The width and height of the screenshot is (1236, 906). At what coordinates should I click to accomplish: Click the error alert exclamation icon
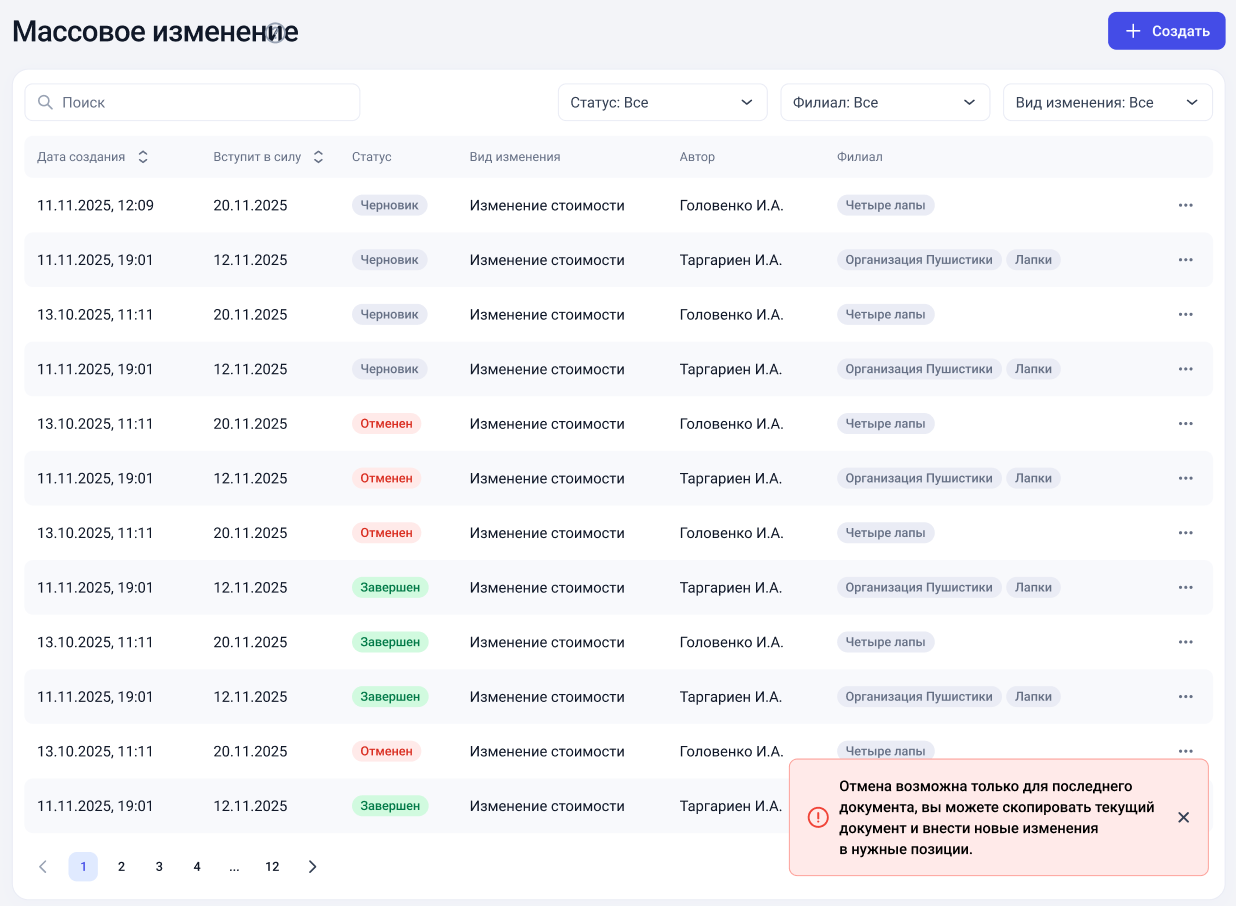point(818,817)
